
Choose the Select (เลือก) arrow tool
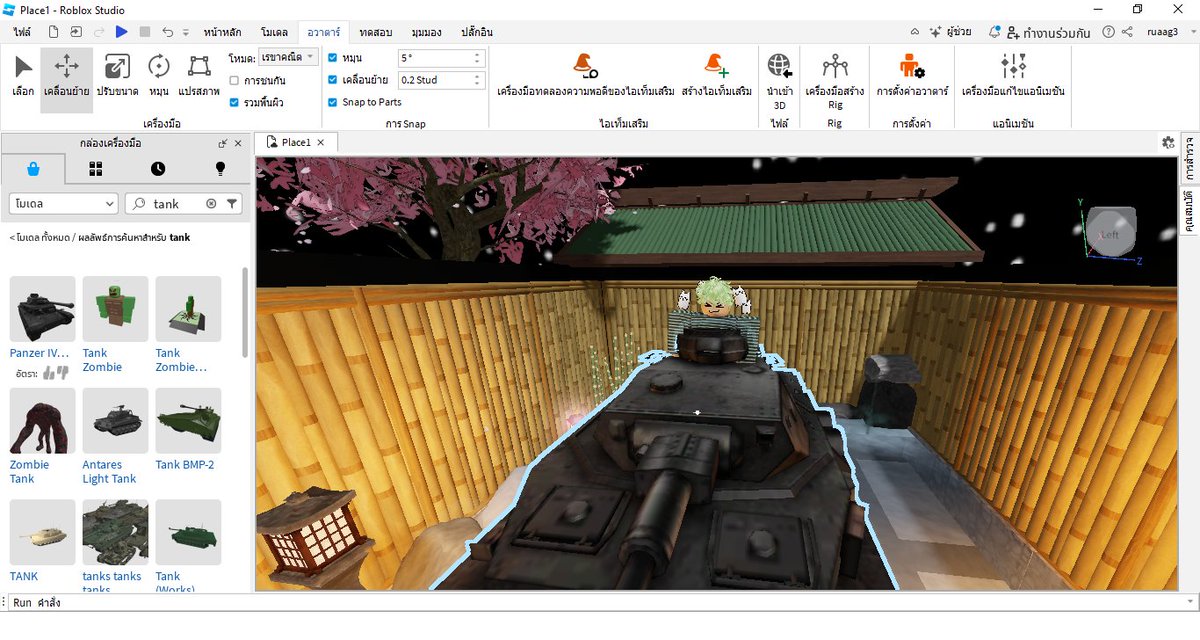click(x=23, y=75)
